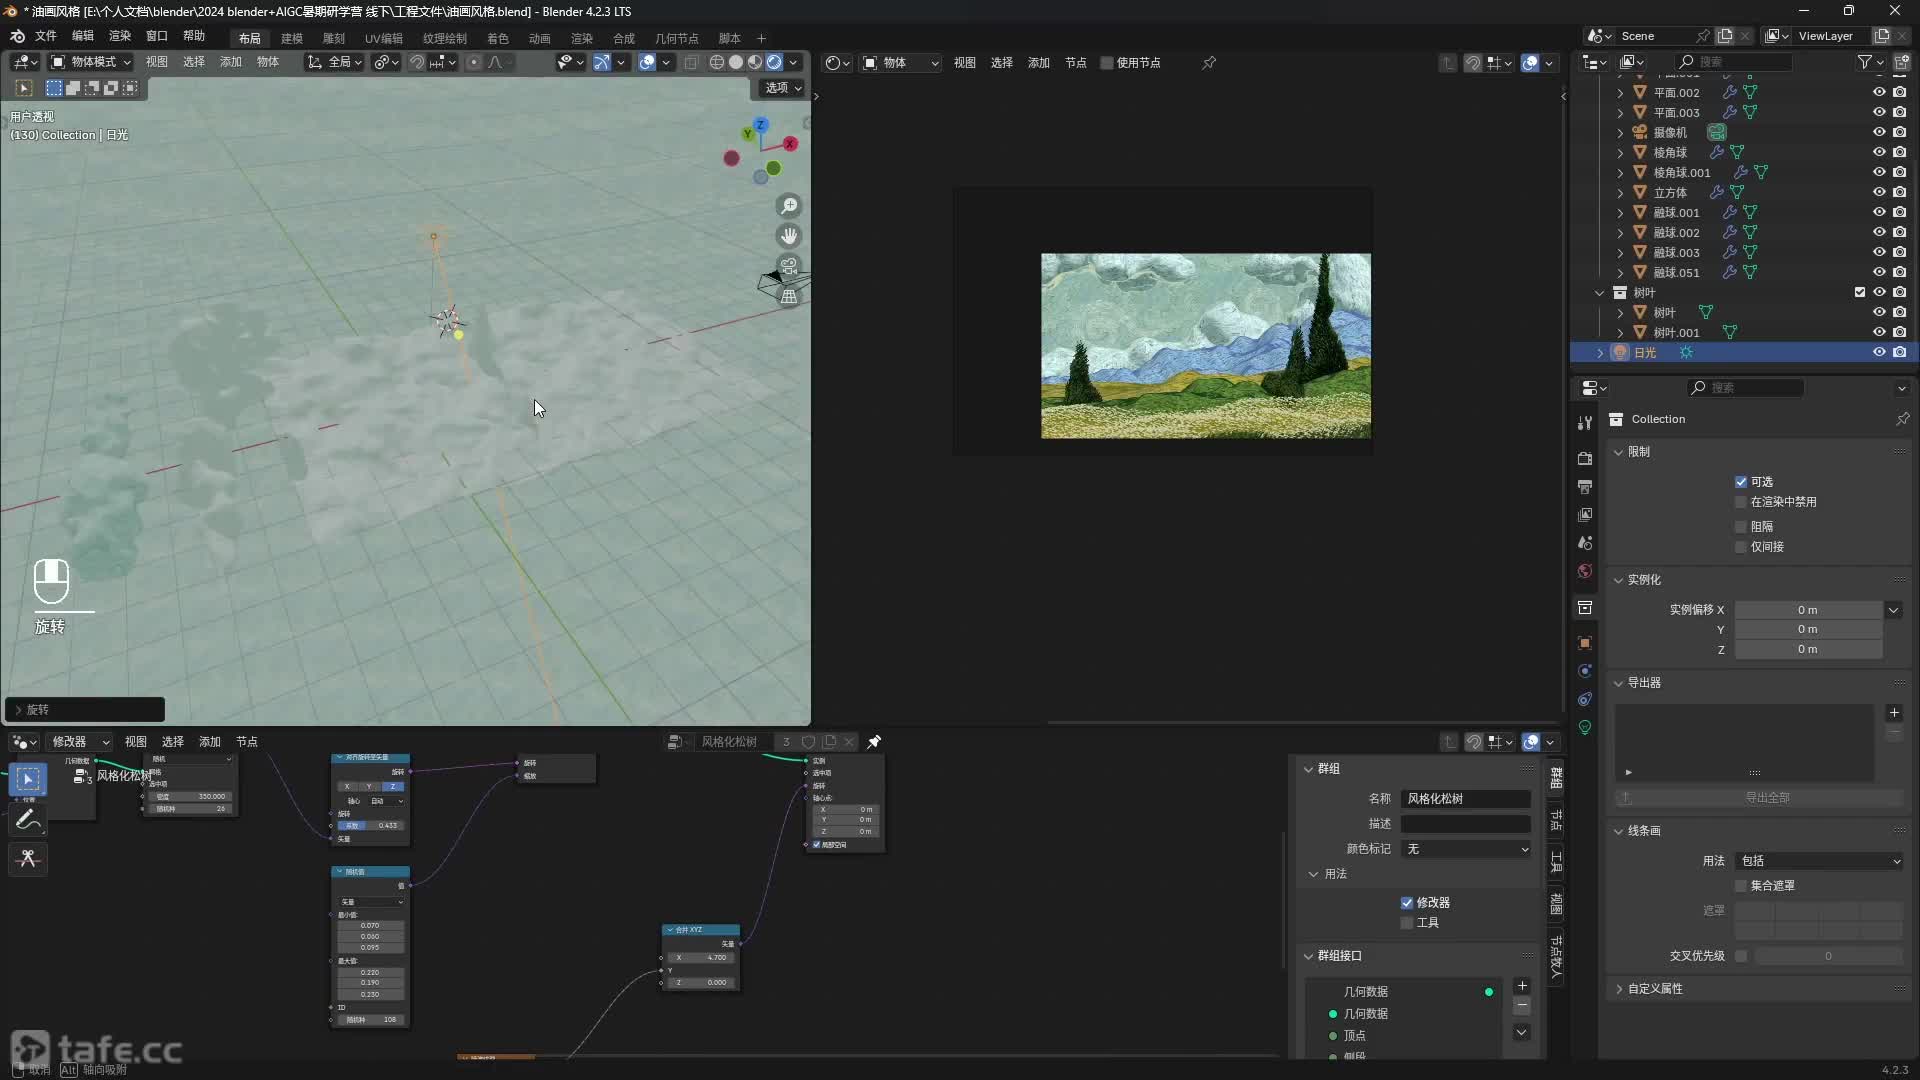The height and width of the screenshot is (1080, 1920).
Task: Enable 在渲染中禁用 checkbox
Action: click(1741, 502)
